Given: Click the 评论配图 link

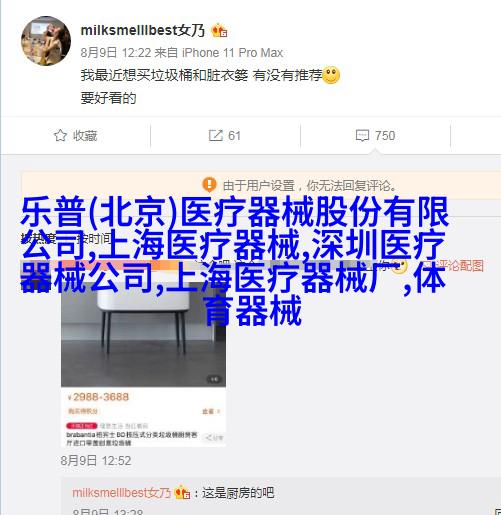Looking at the screenshot, I should (x=460, y=266).
